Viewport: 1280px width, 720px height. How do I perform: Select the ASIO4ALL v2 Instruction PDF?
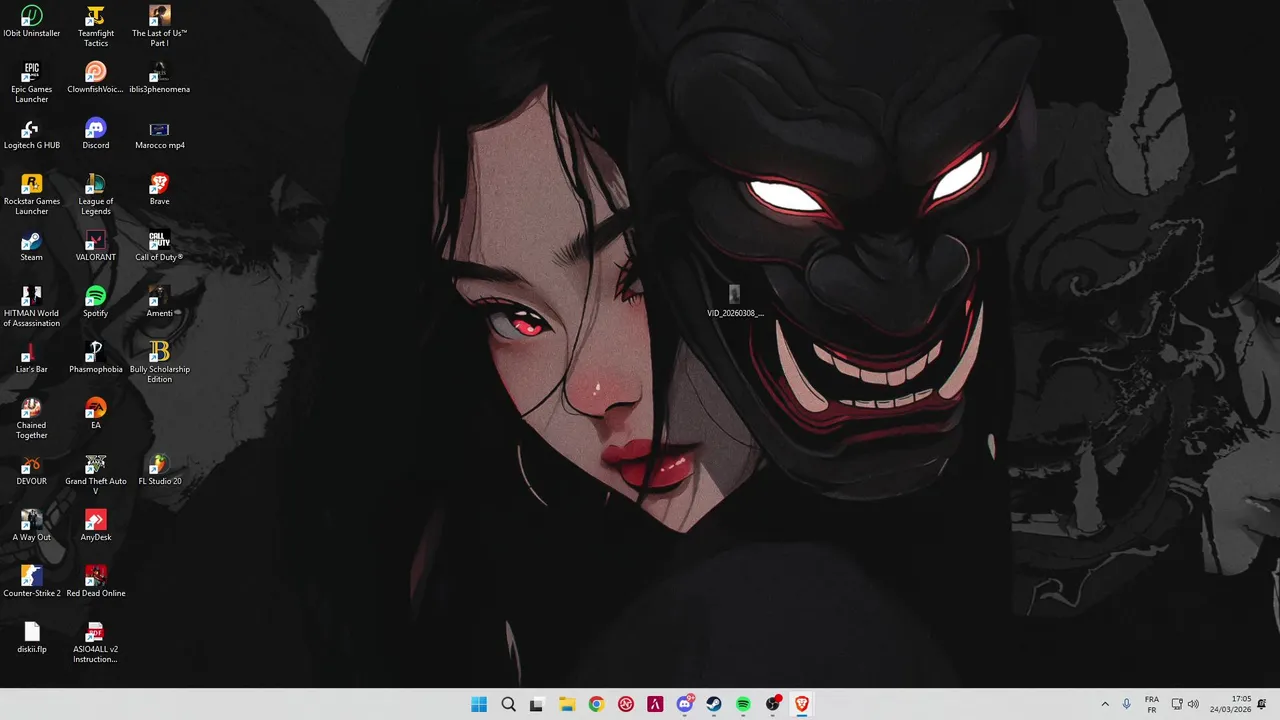tap(96, 643)
